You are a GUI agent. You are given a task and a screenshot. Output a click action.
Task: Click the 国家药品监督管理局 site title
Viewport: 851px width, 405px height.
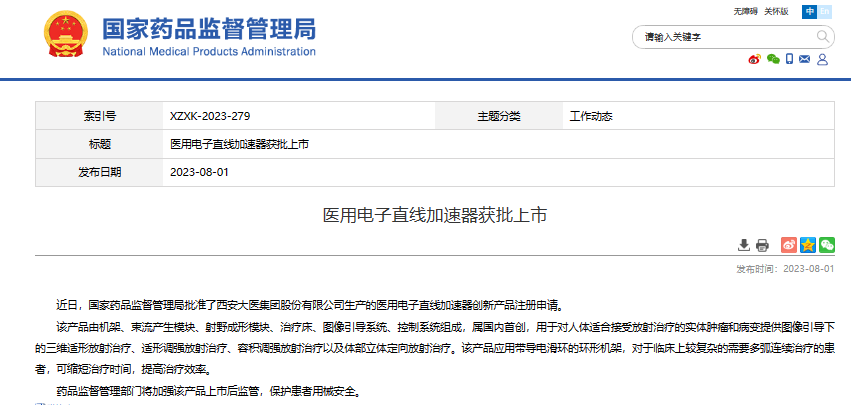pyautogui.click(x=209, y=28)
